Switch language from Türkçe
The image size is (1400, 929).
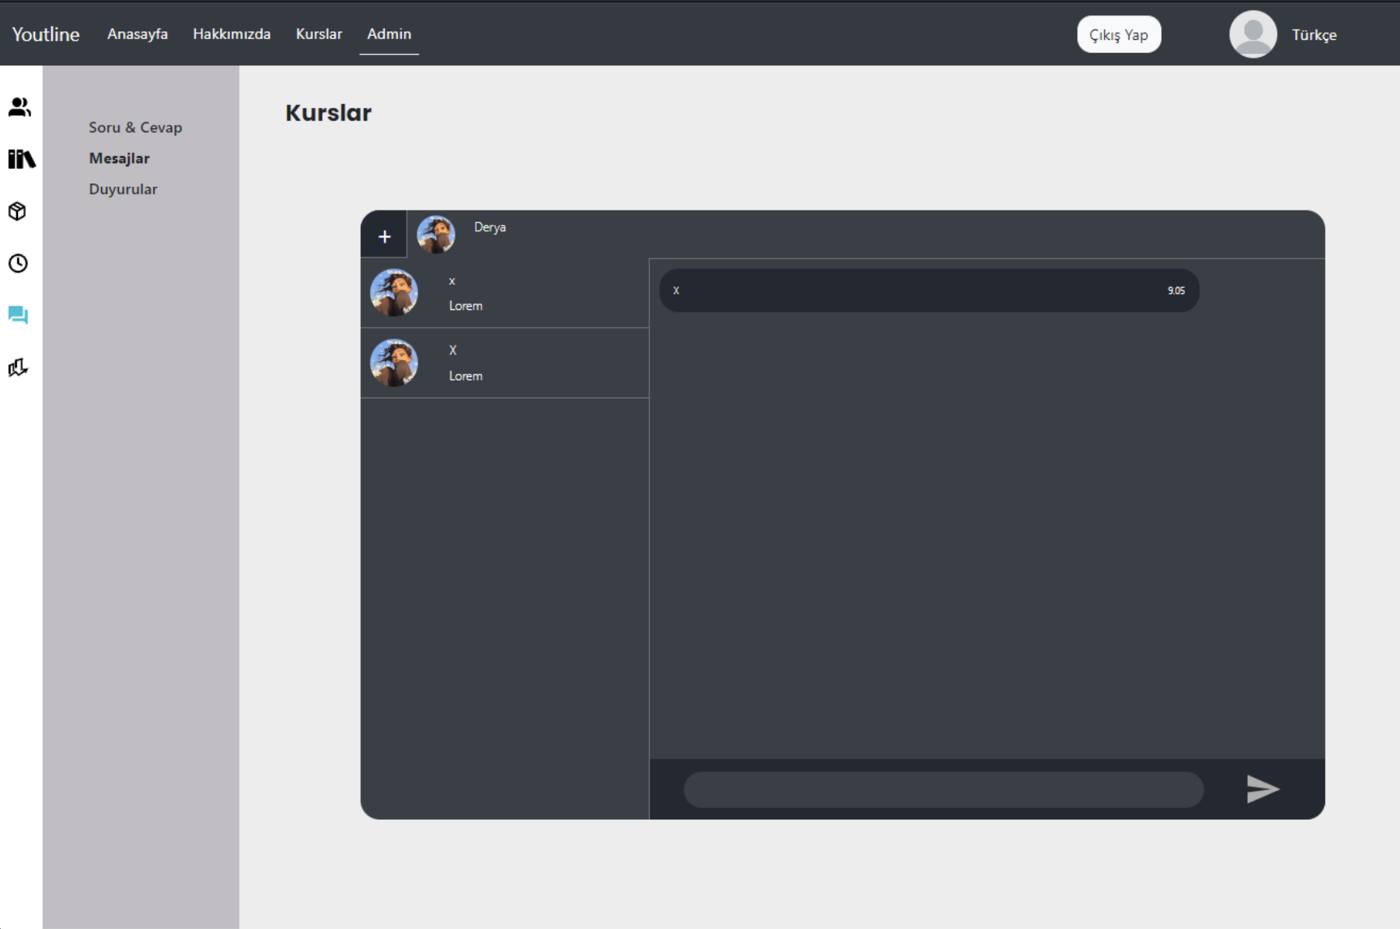(1314, 35)
